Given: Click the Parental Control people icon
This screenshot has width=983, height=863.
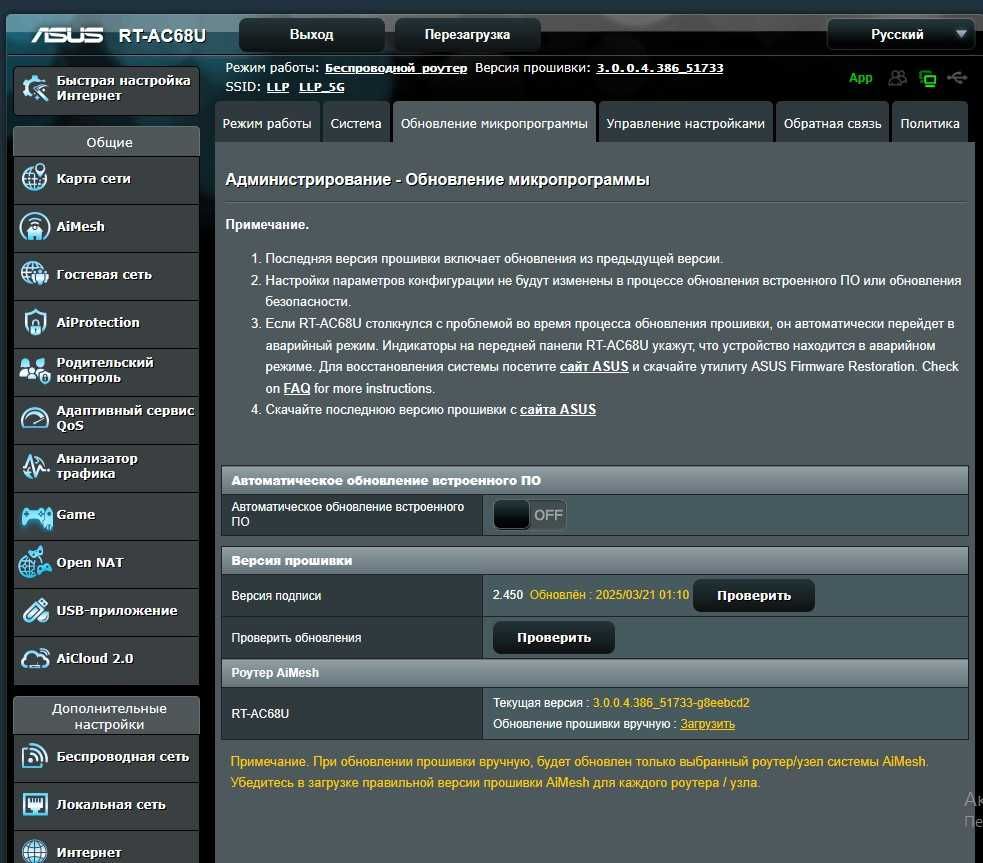Looking at the screenshot, I should coord(34,370).
